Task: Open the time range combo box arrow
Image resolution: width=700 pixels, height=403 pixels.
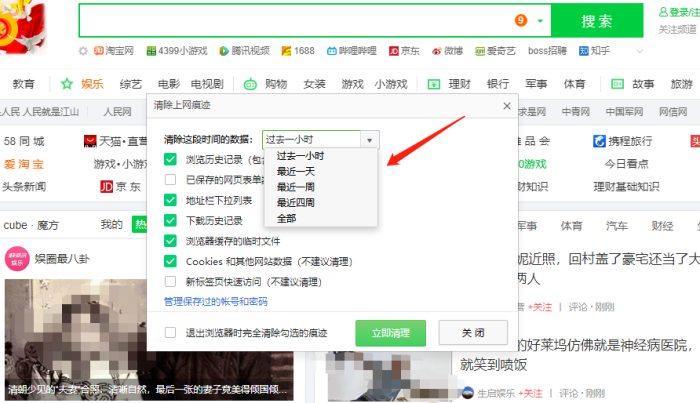Action: tap(370, 140)
